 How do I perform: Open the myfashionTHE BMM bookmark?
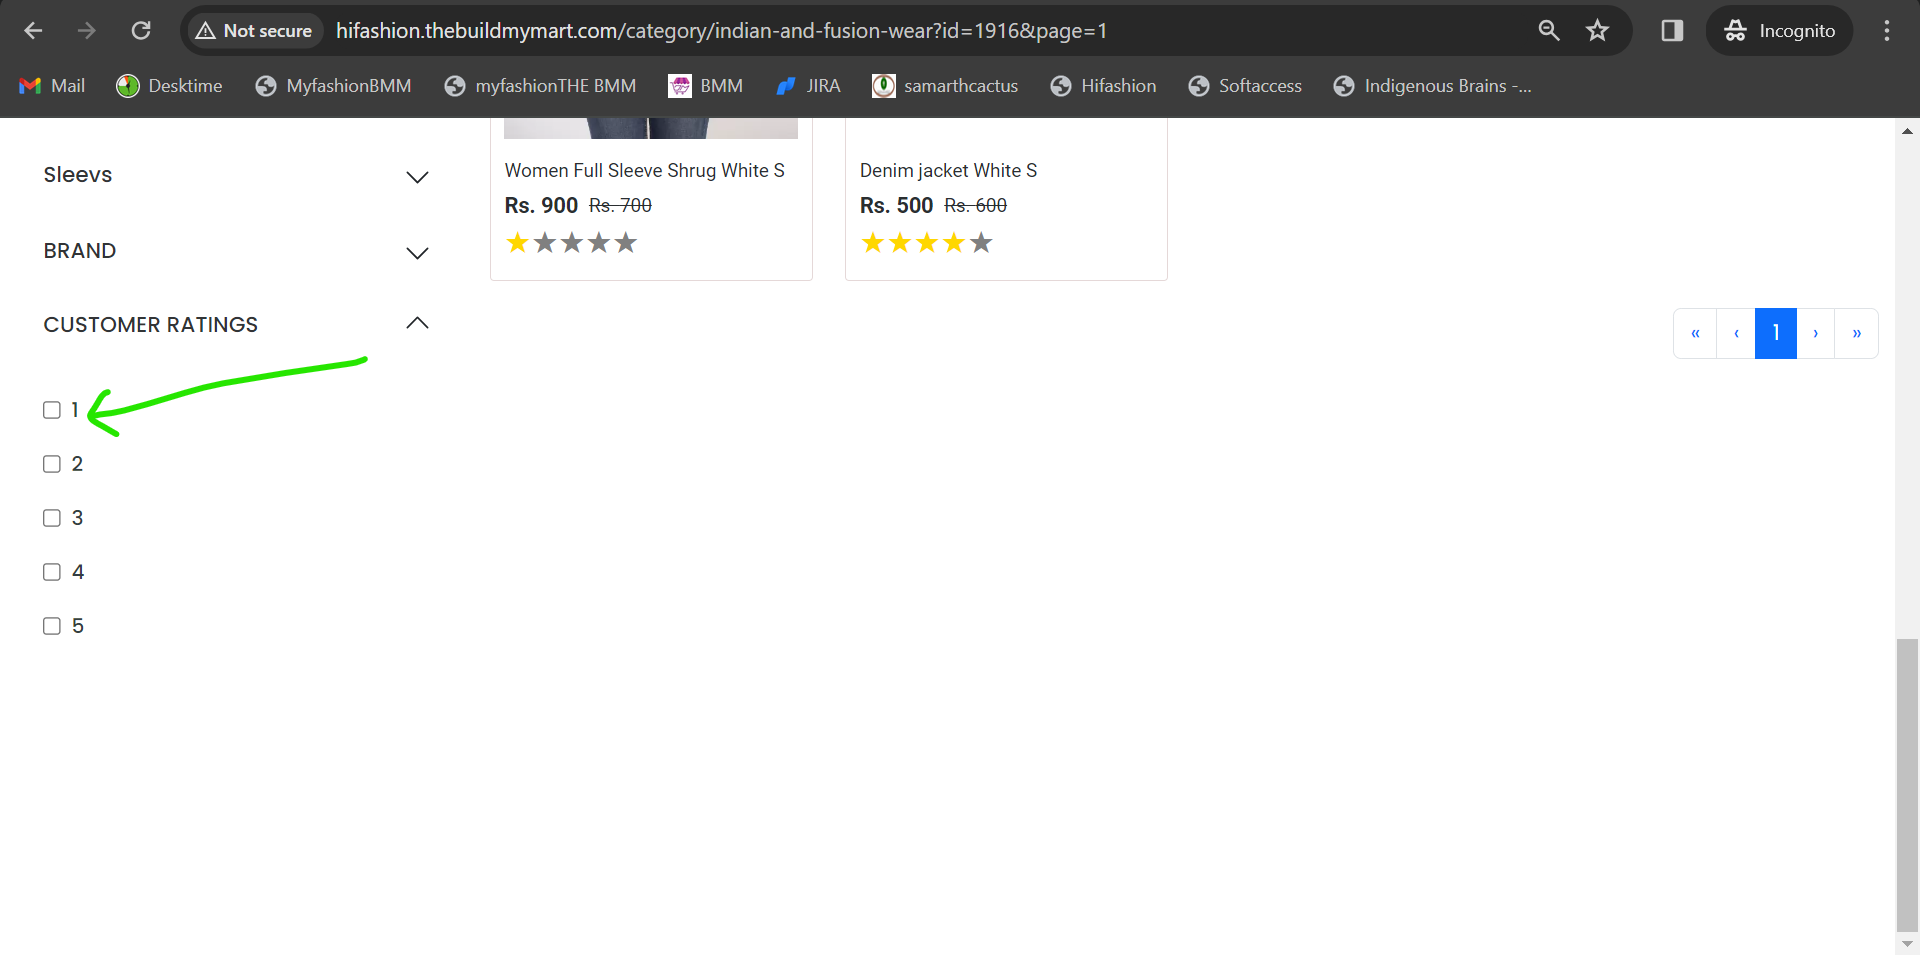(x=540, y=86)
